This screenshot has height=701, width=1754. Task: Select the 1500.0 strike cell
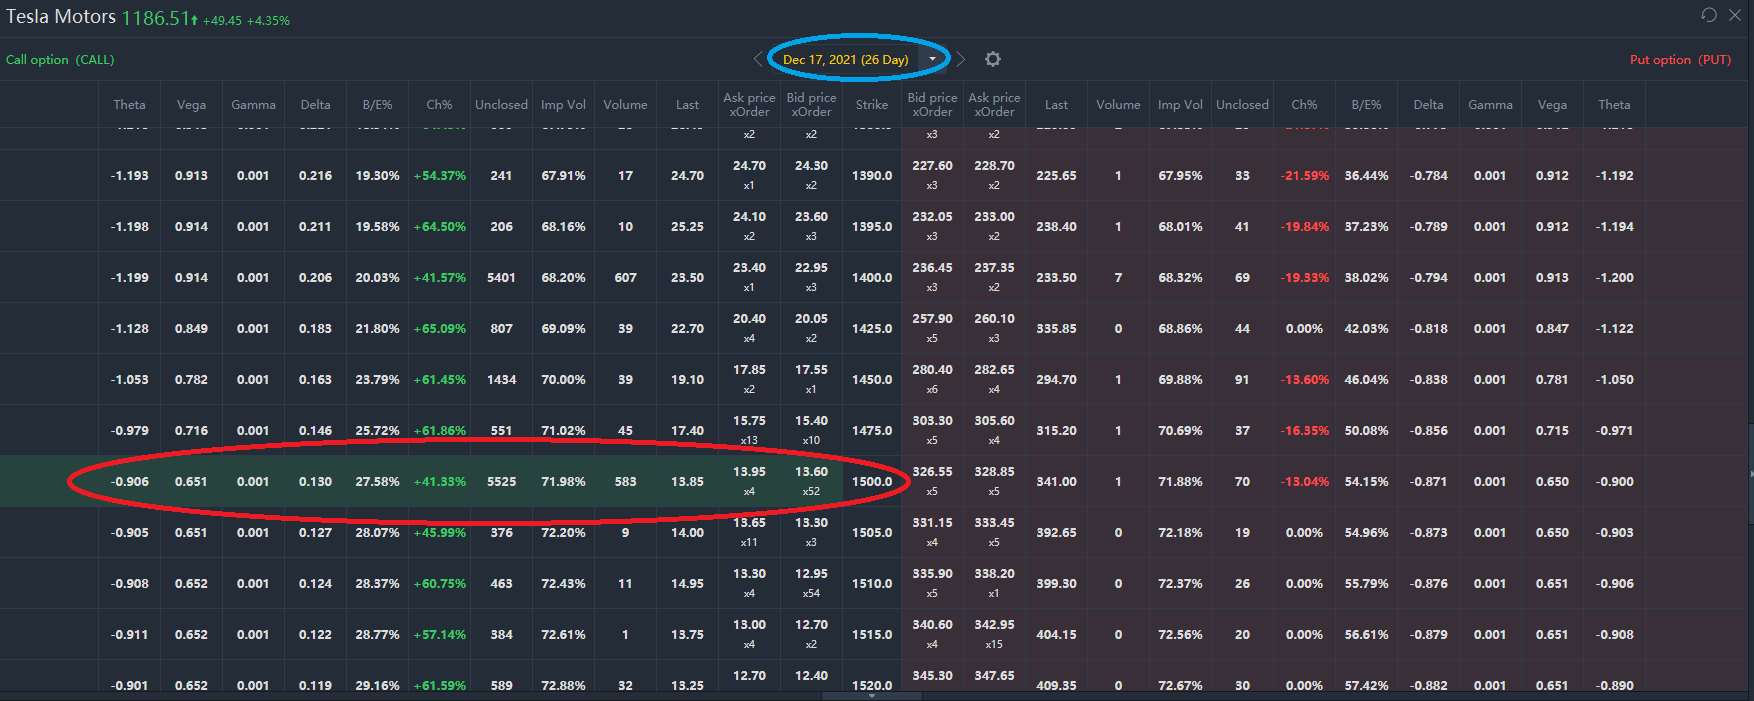872,482
